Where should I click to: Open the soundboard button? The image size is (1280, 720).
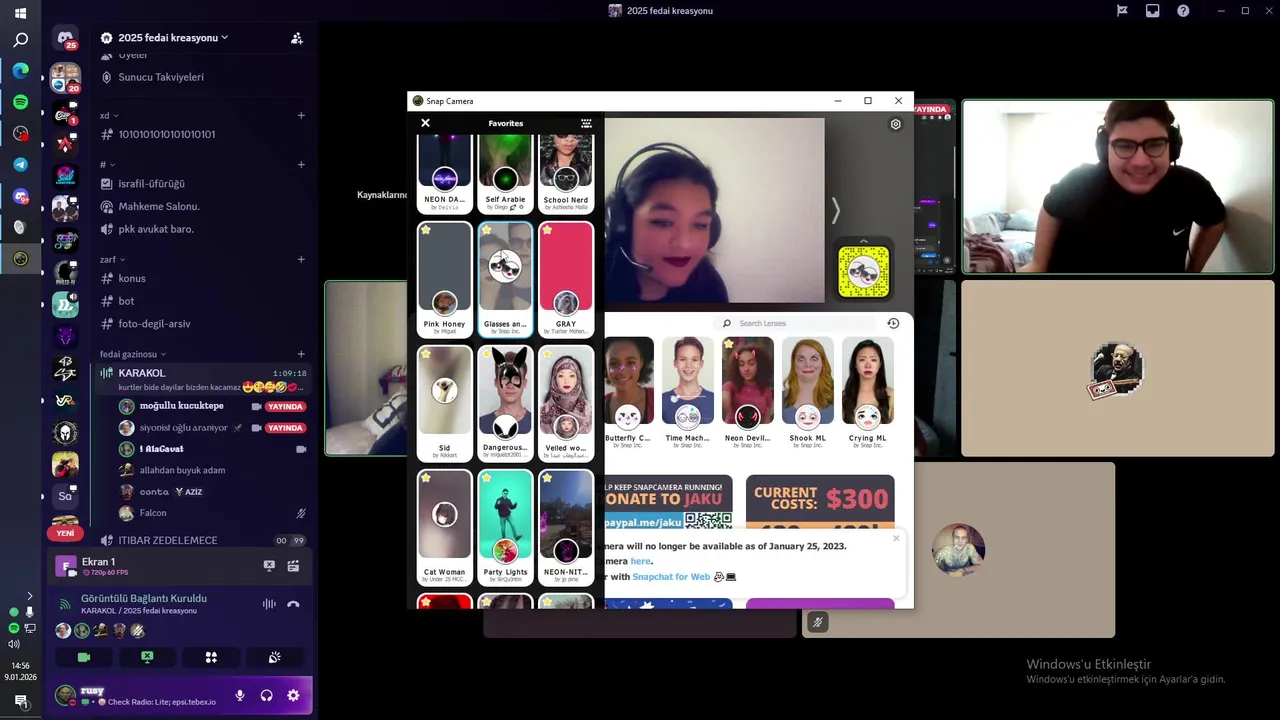[274, 657]
